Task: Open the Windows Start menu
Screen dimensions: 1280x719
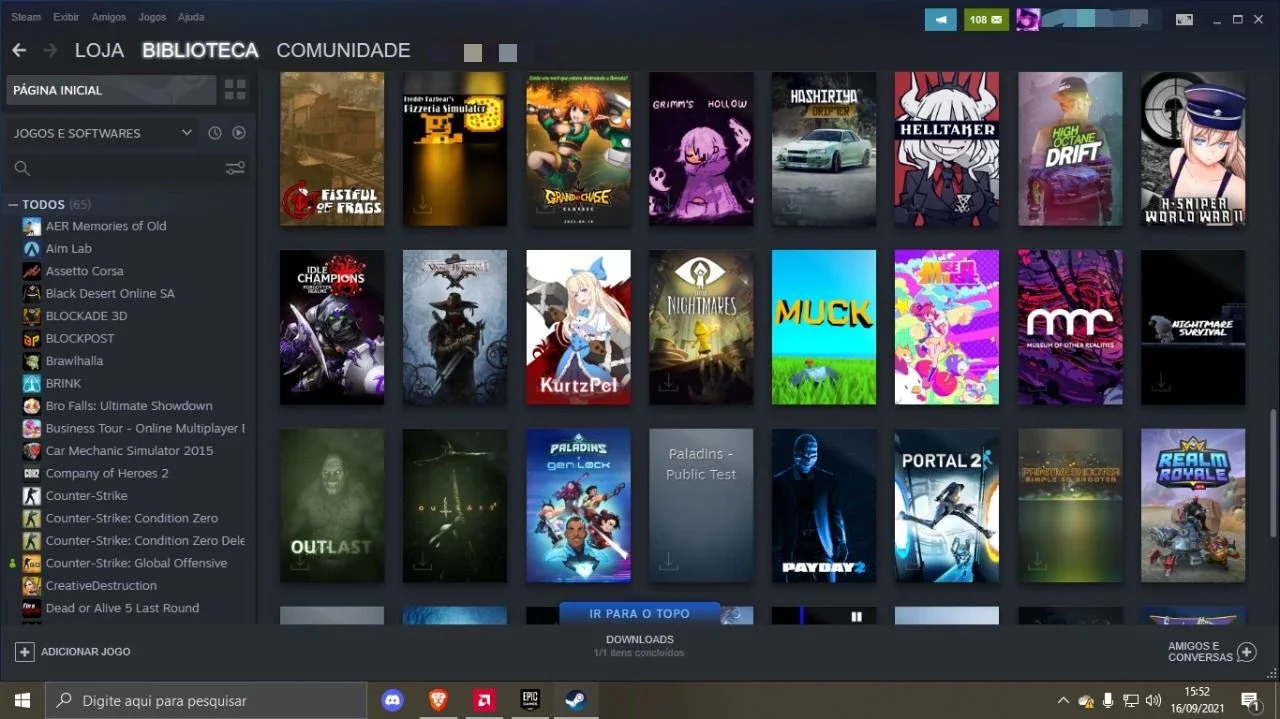Action: (22, 700)
